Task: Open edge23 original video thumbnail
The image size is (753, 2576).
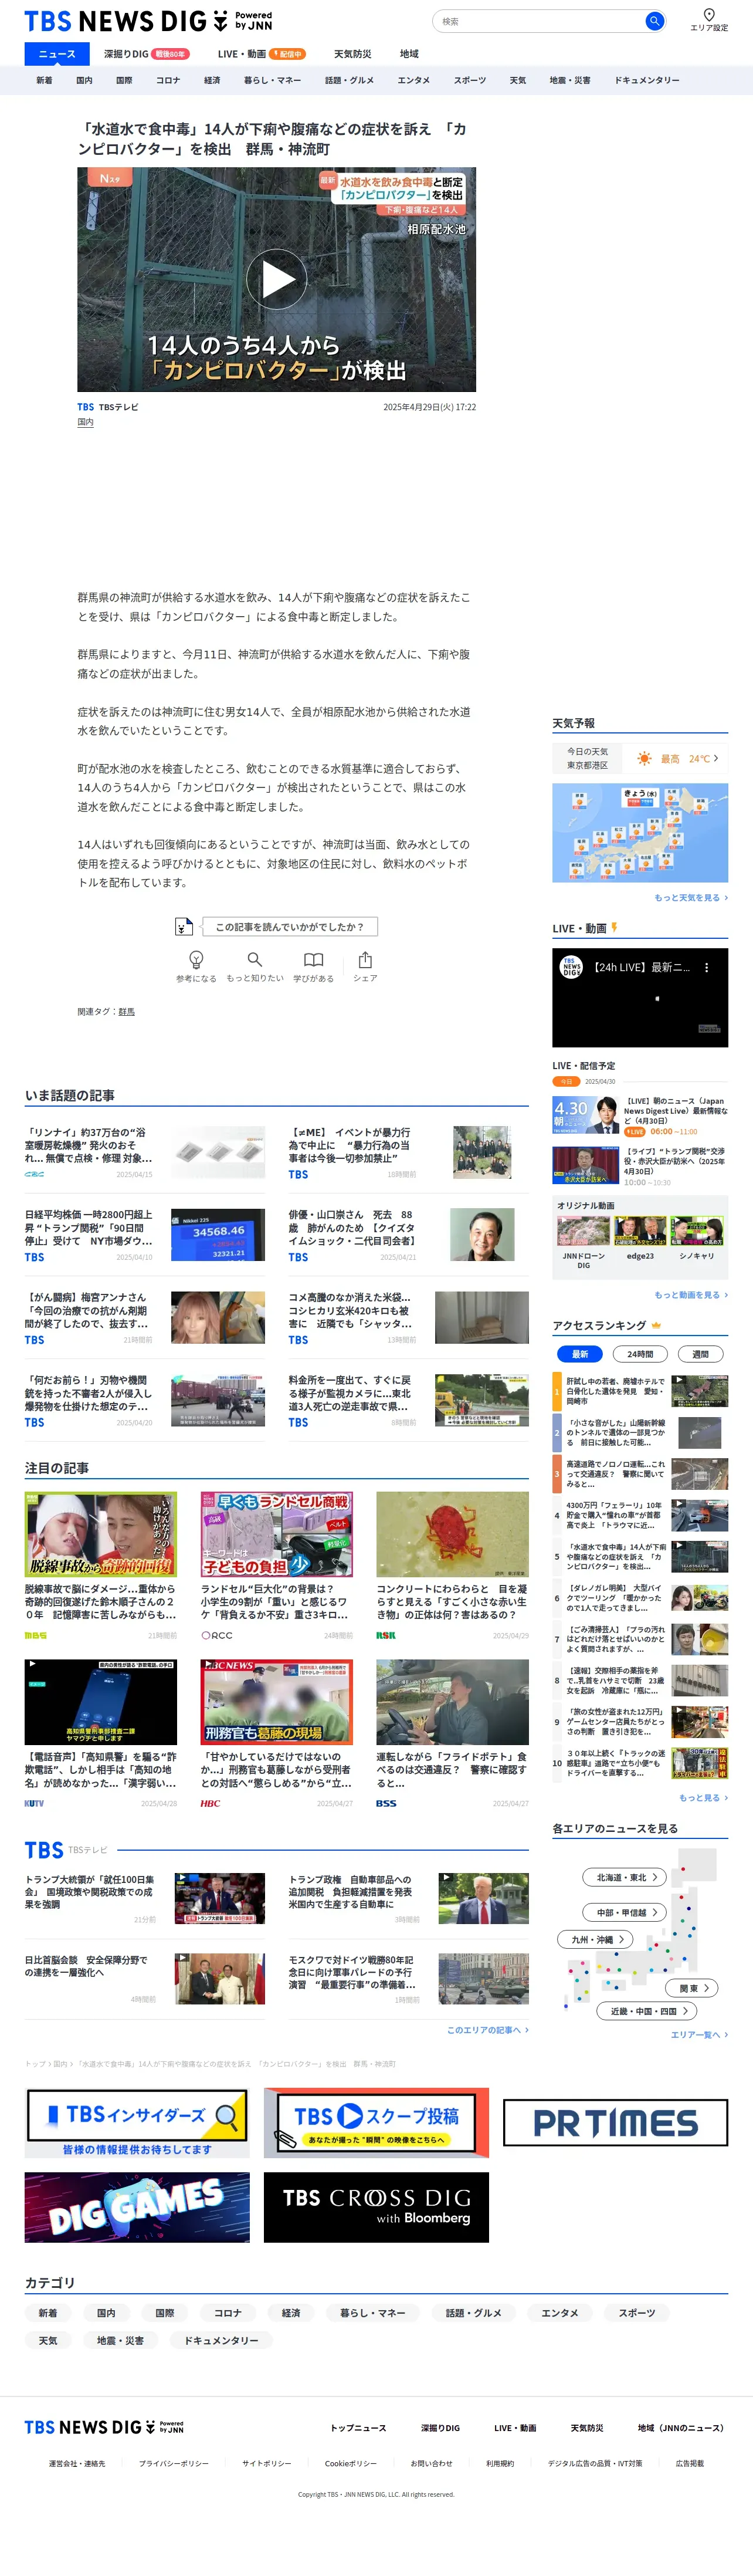Action: pyautogui.click(x=640, y=1231)
